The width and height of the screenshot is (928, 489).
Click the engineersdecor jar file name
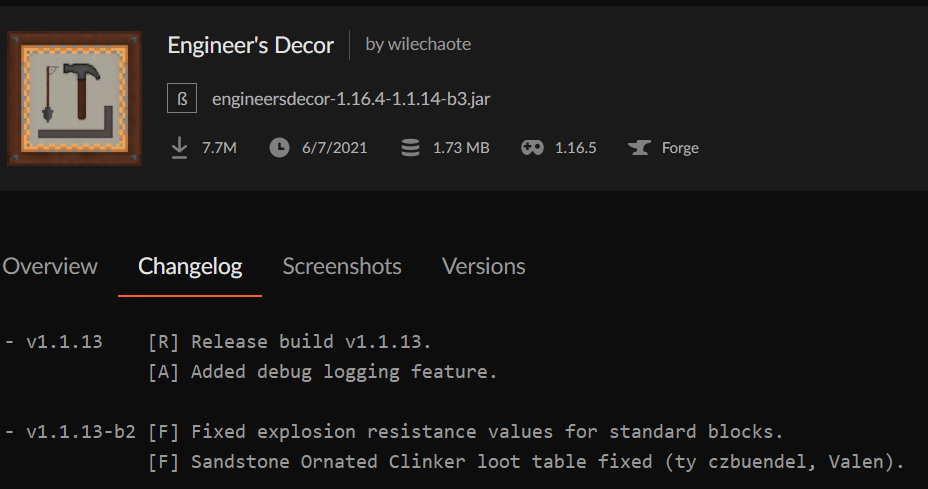351,99
